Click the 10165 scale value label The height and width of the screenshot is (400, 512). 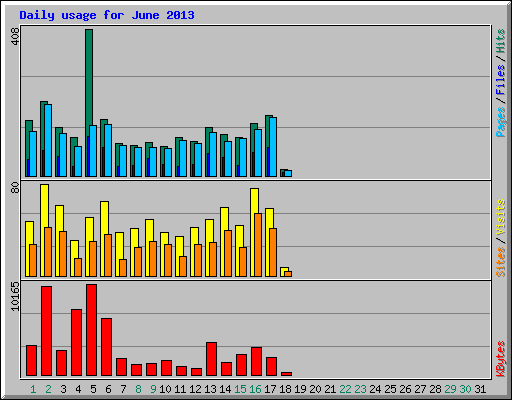[15, 296]
